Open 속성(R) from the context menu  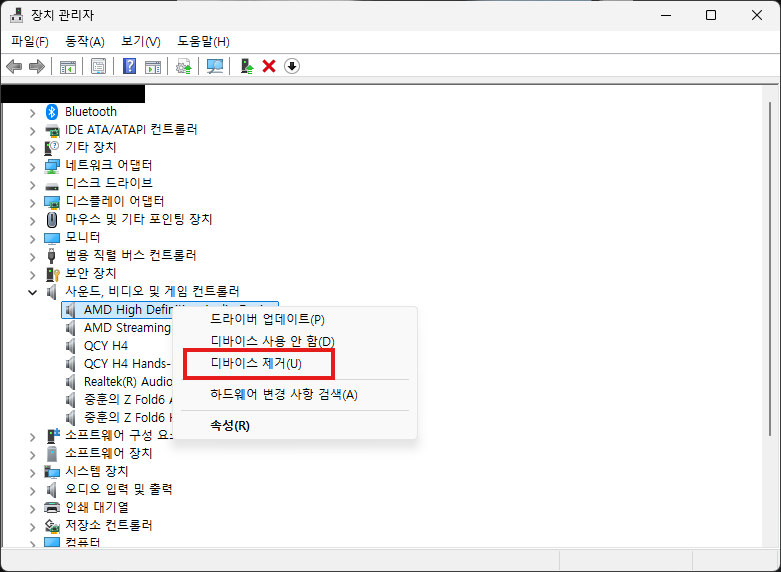(x=294, y=426)
